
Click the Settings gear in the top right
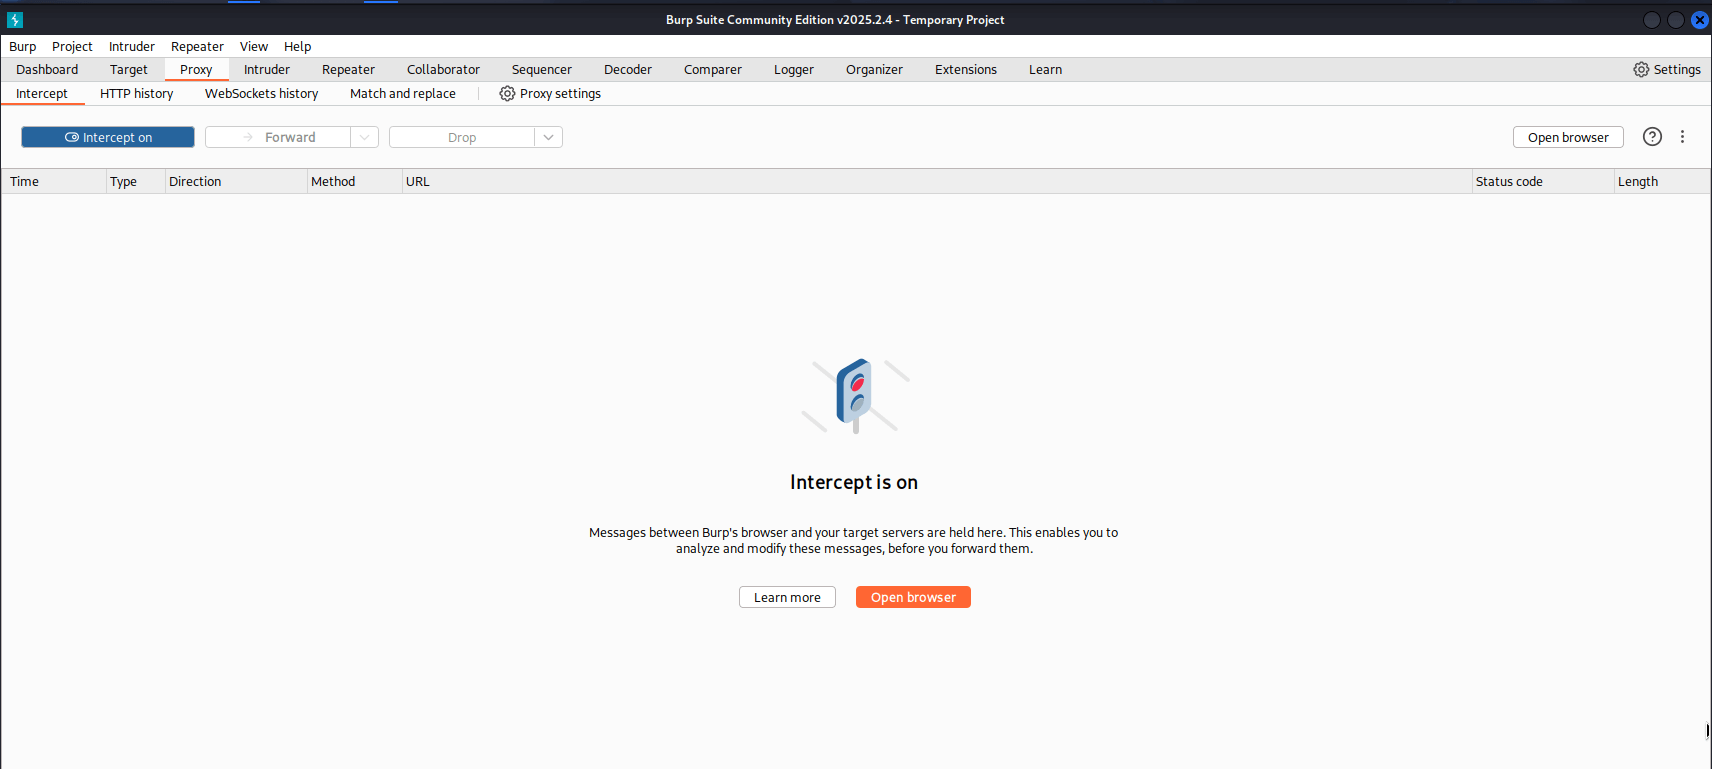tap(1667, 70)
